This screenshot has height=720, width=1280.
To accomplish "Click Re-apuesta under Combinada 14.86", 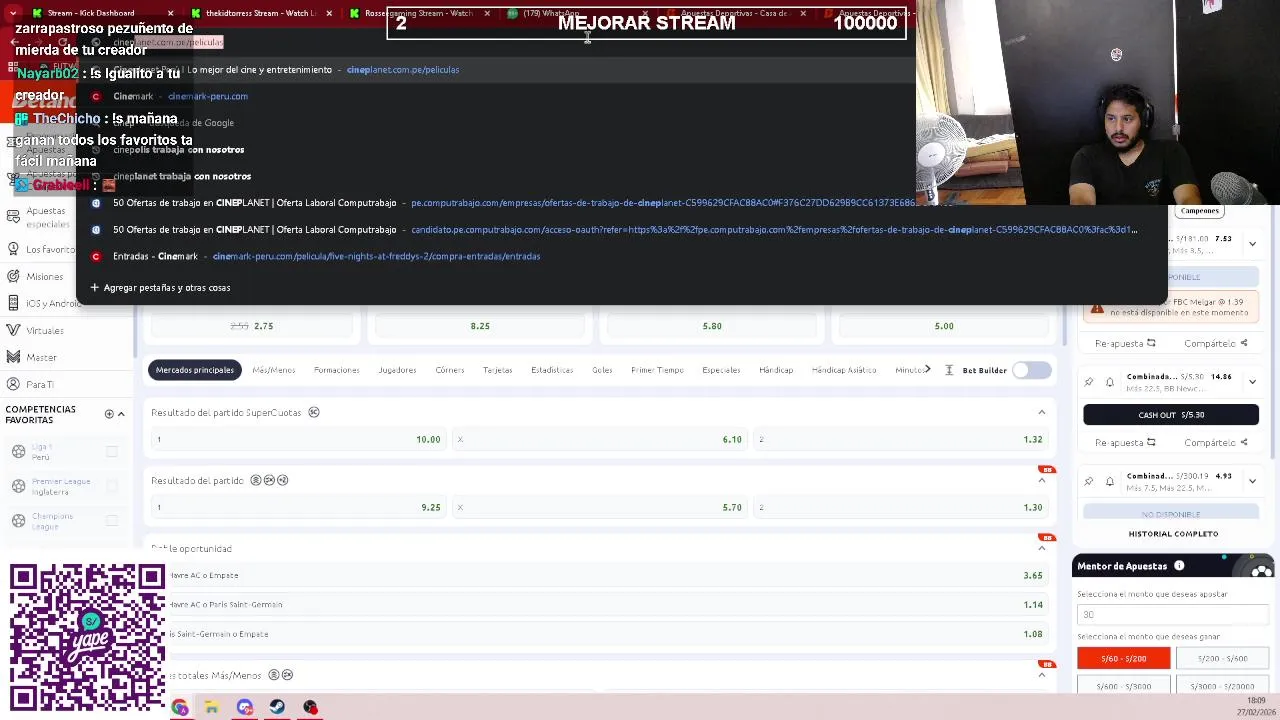I will click(1125, 442).
